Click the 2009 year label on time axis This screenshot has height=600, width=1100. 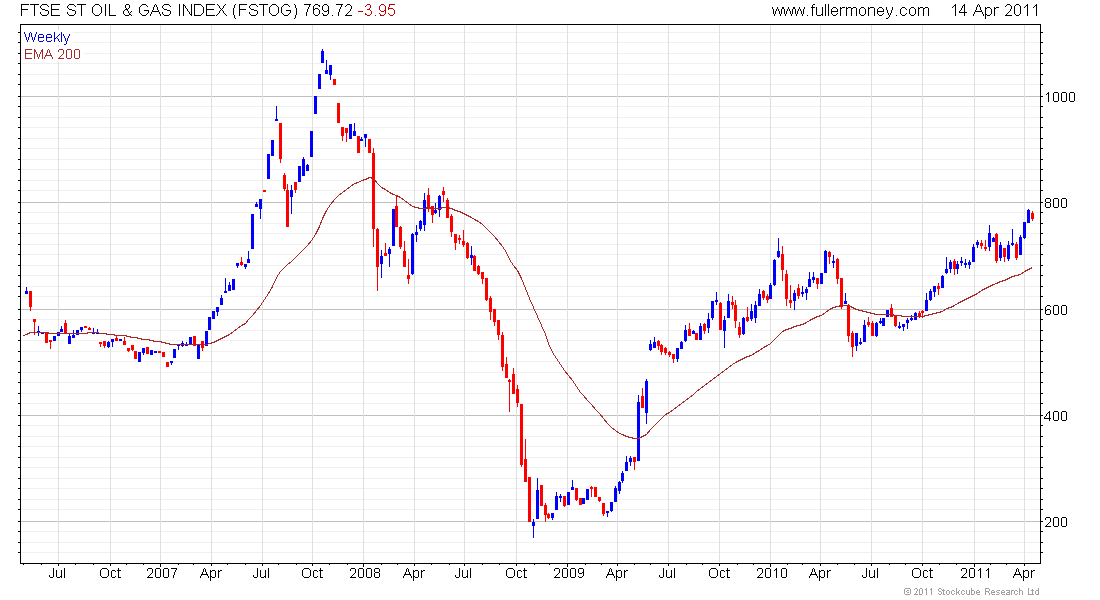pyautogui.click(x=568, y=573)
